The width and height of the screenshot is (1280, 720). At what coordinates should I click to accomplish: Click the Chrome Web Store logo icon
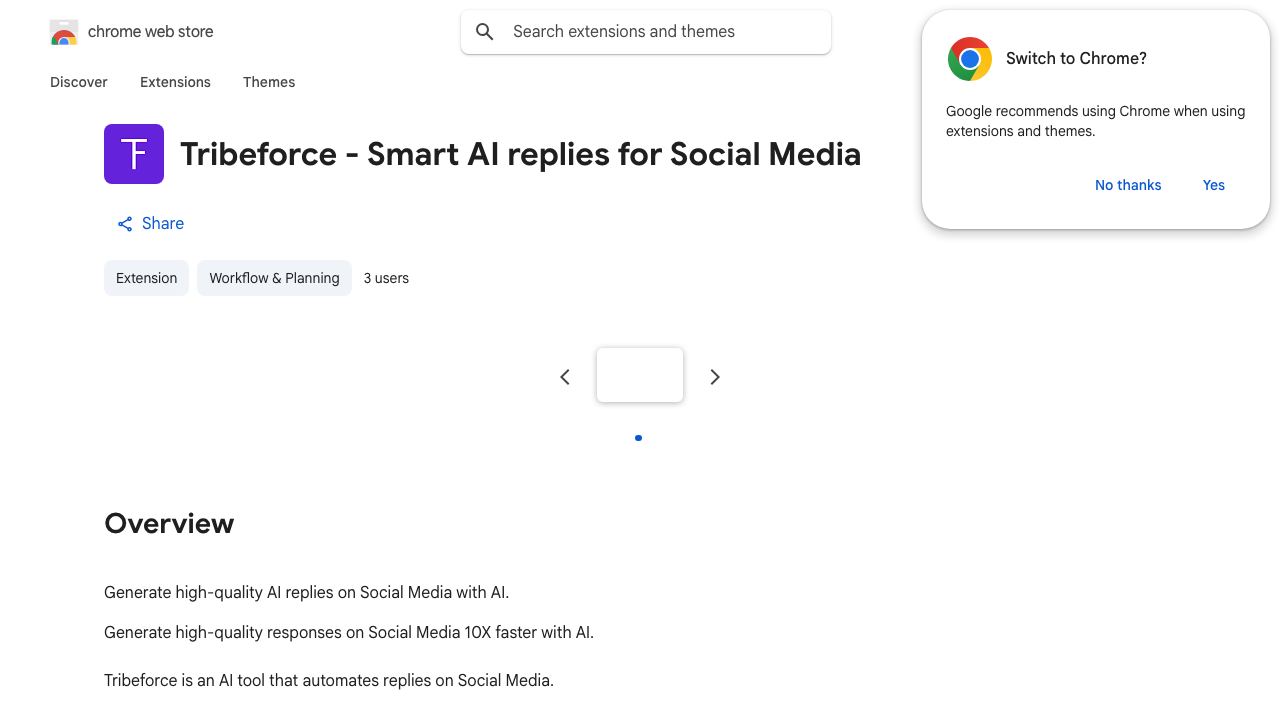(64, 32)
